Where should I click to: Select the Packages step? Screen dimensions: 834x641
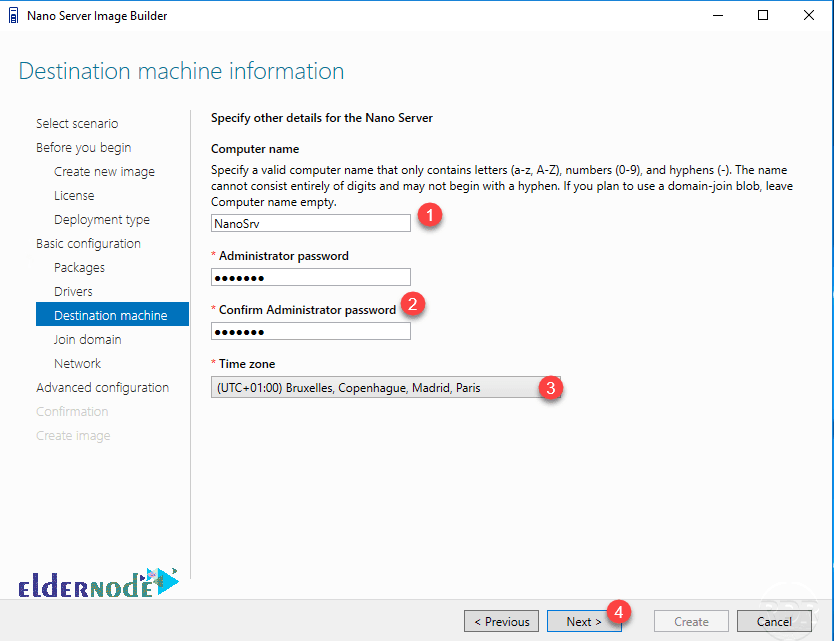click(x=79, y=268)
